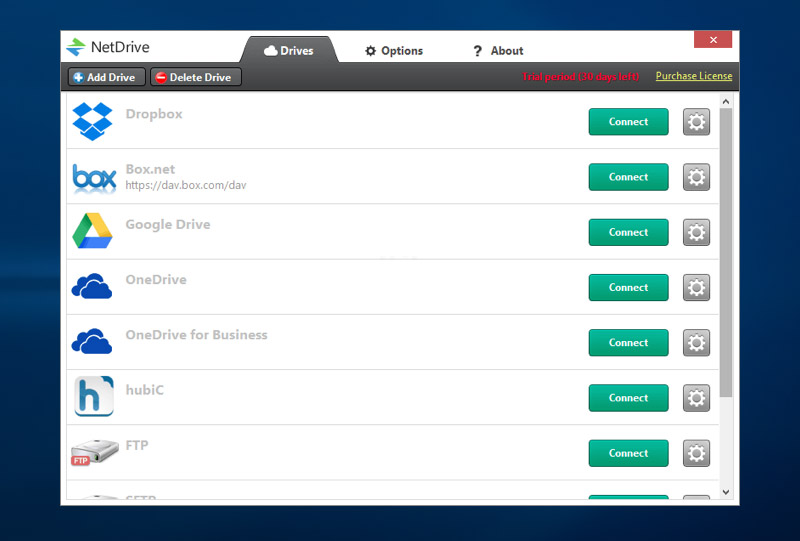
Task: Select the Google Drive name label
Action: (x=168, y=225)
